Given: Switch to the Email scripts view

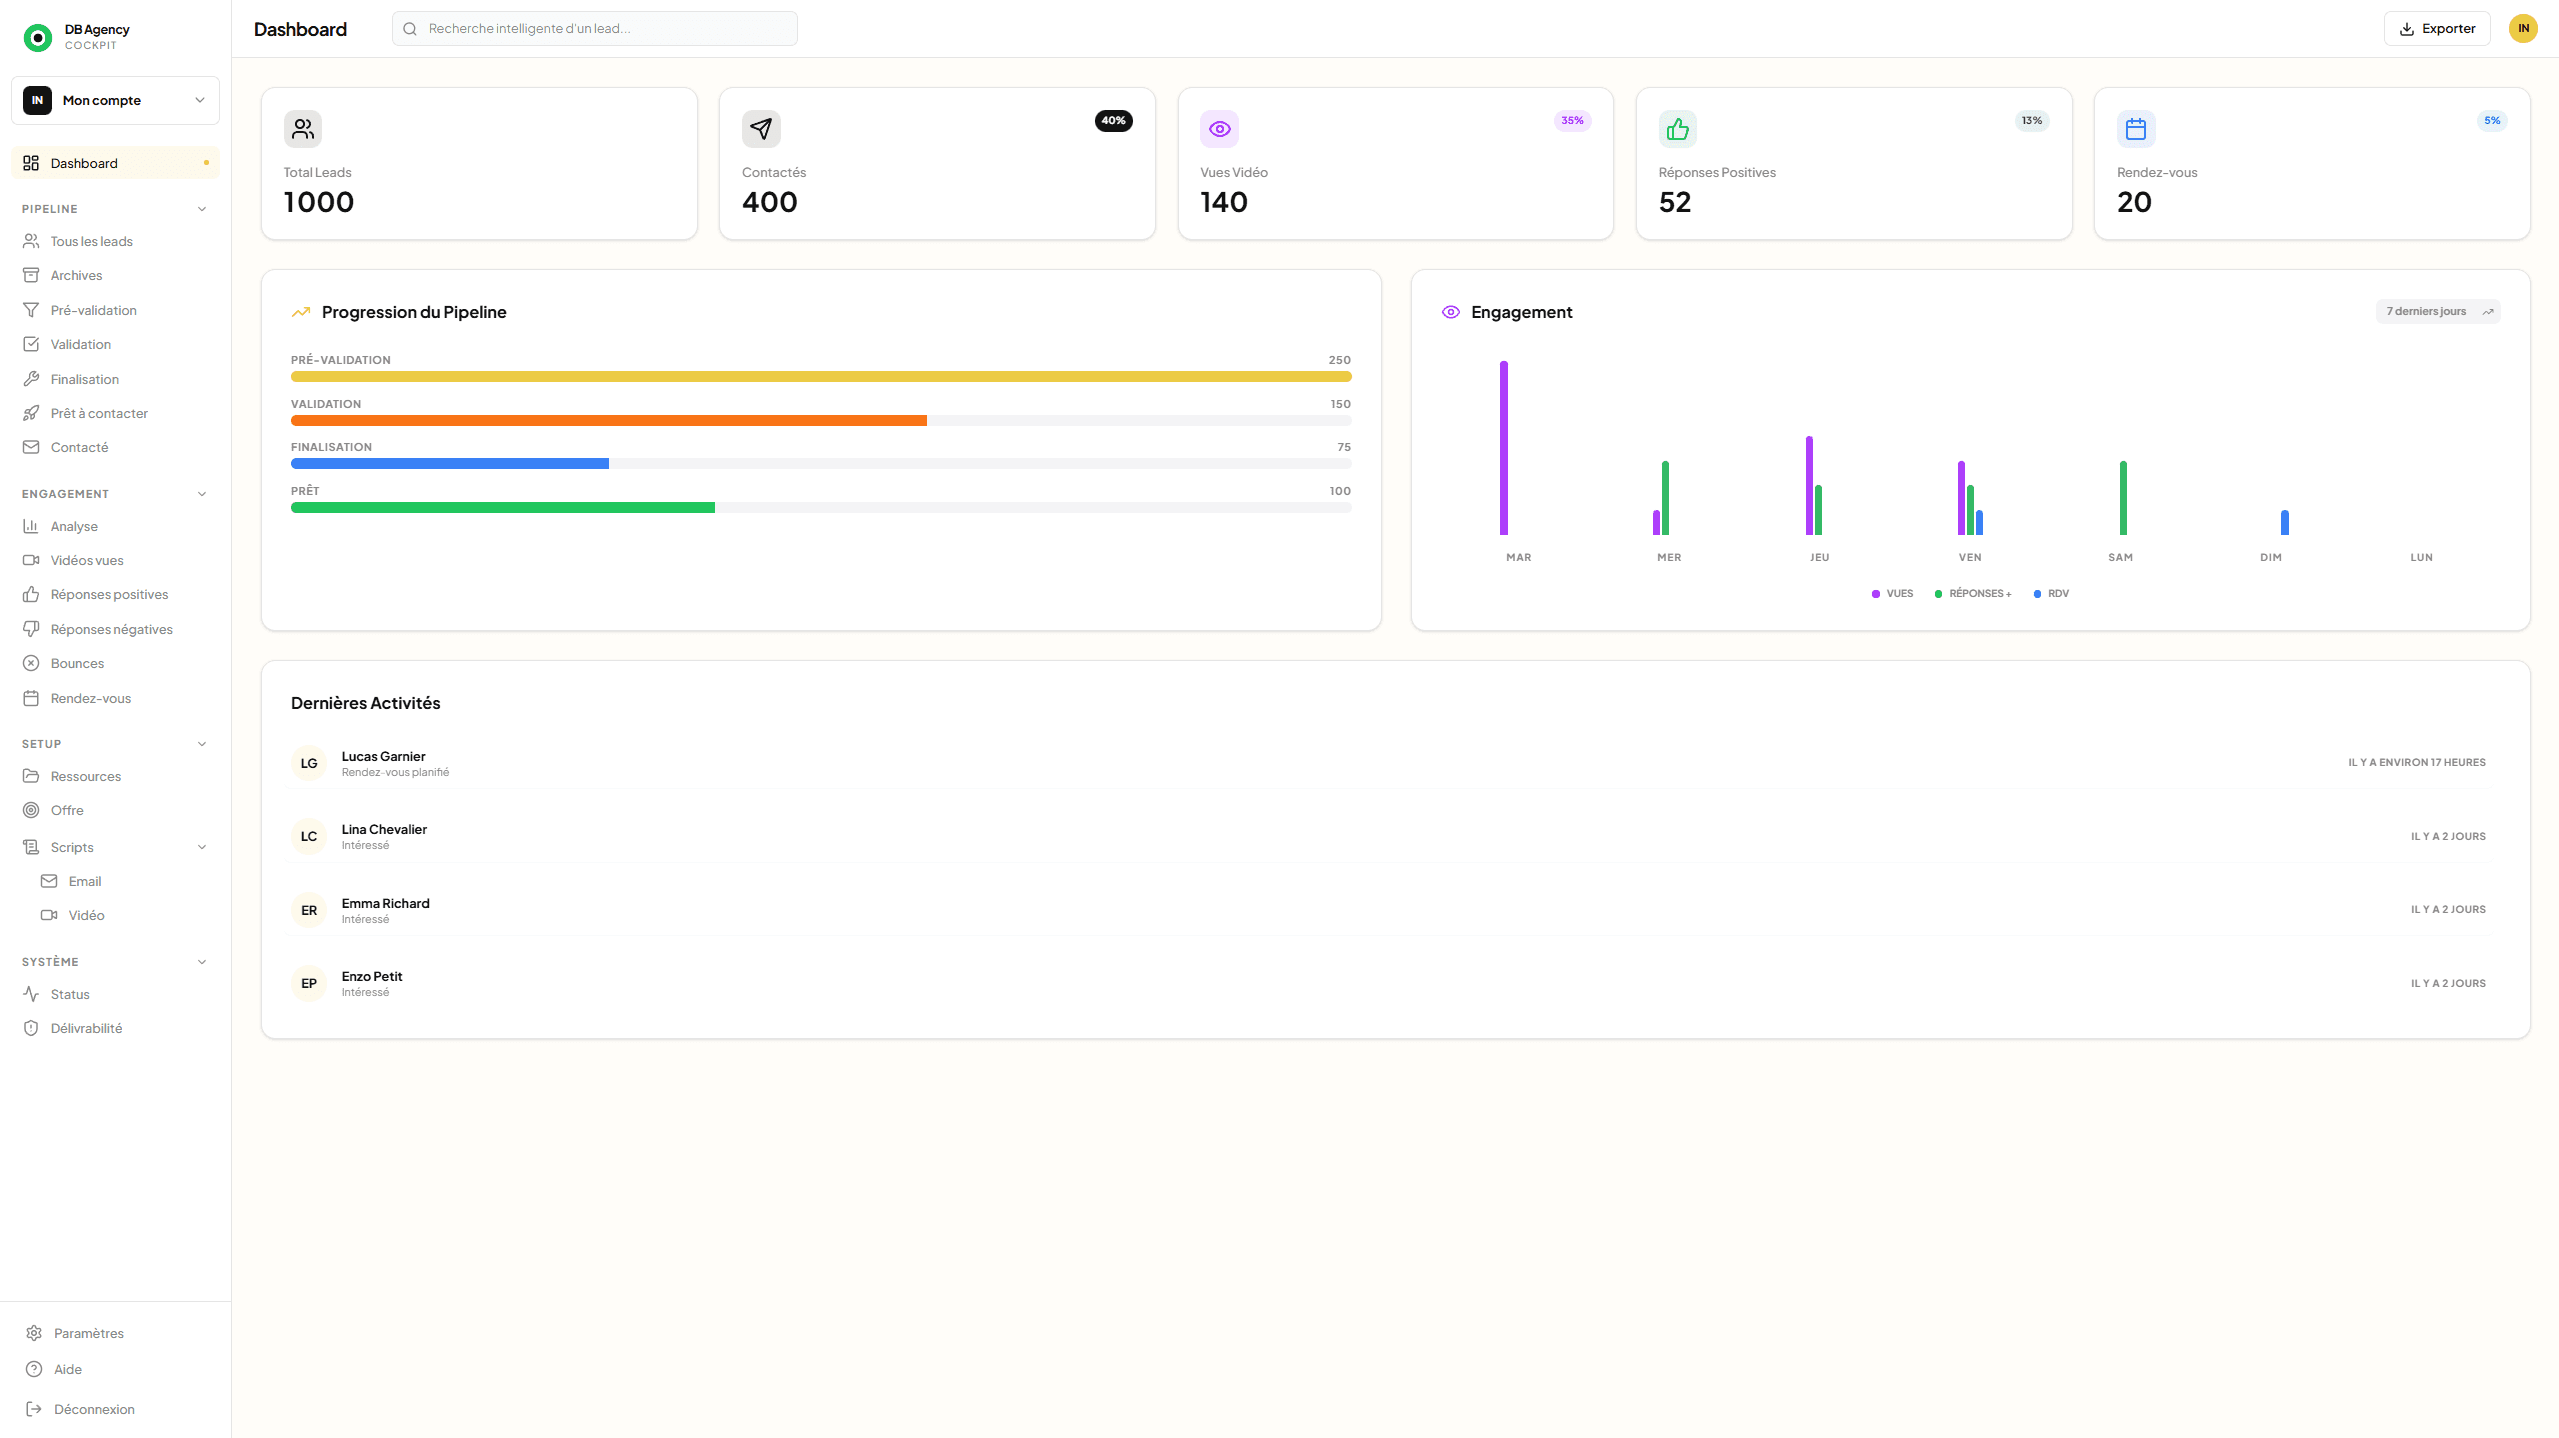Looking at the screenshot, I should pyautogui.click(x=86, y=881).
